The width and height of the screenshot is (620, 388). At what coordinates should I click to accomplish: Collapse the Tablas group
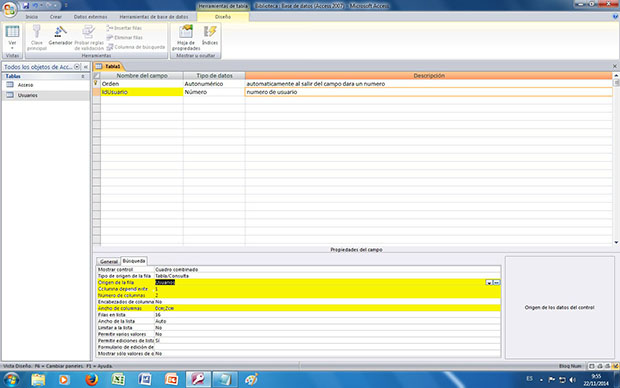[83, 76]
